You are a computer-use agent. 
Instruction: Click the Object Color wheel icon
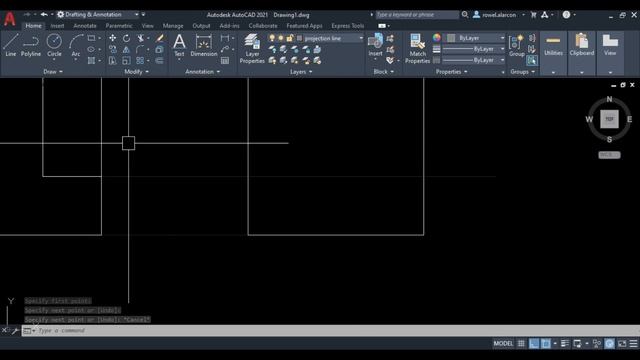coord(437,38)
